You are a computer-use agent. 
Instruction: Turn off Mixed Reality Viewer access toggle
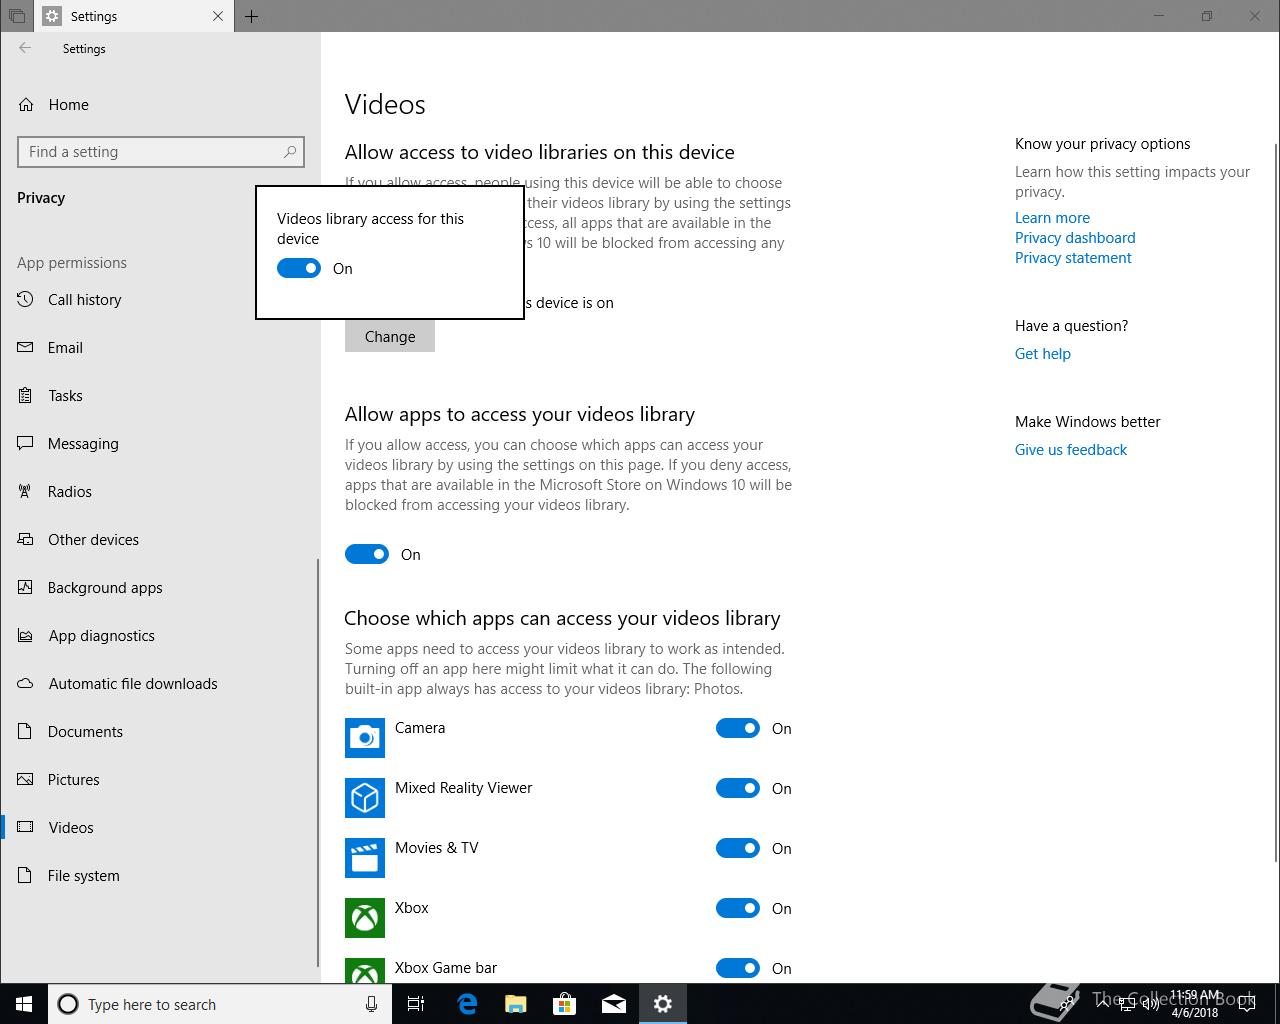[x=738, y=788]
